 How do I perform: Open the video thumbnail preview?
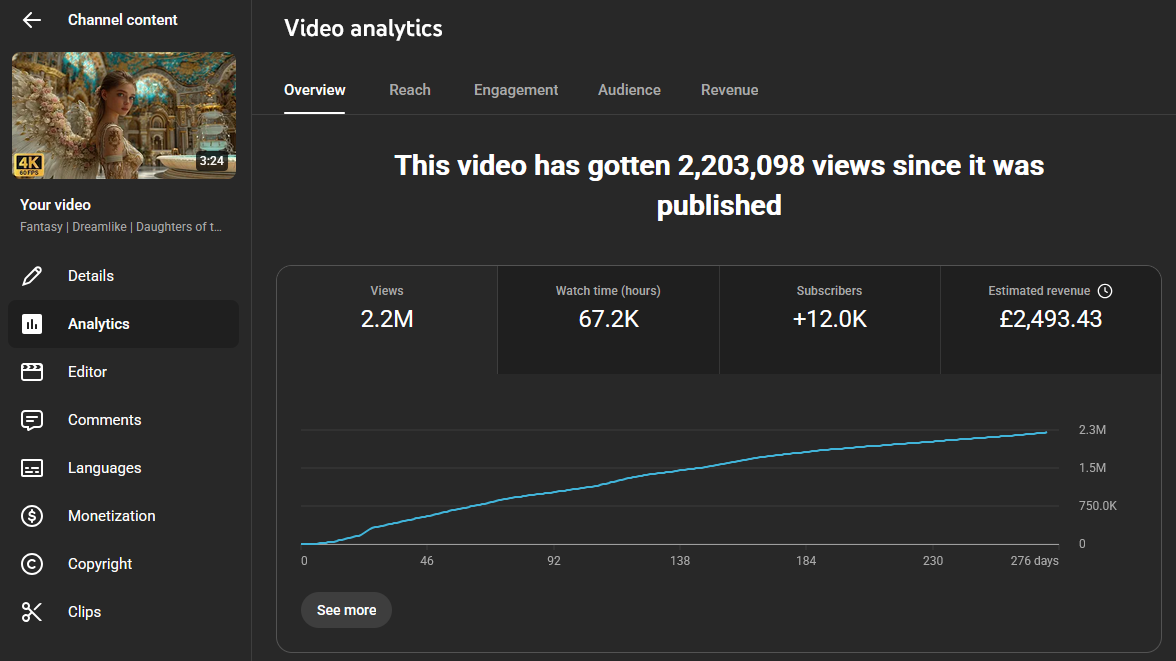[124, 116]
